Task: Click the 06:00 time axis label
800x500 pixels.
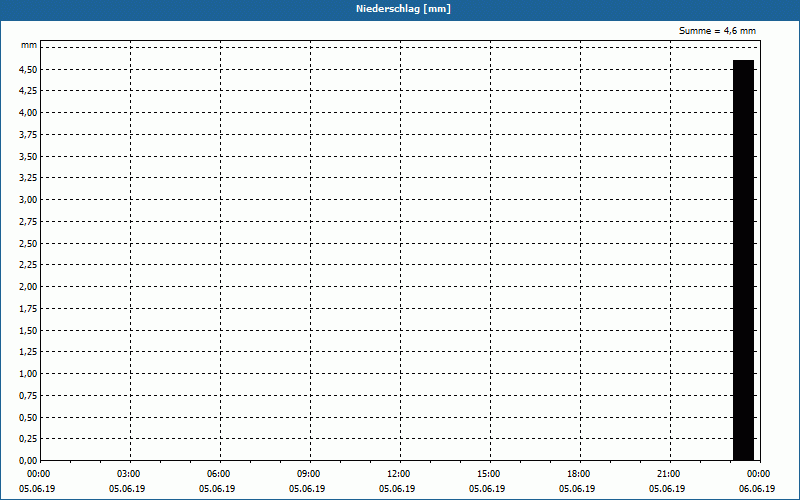Action: (x=219, y=474)
